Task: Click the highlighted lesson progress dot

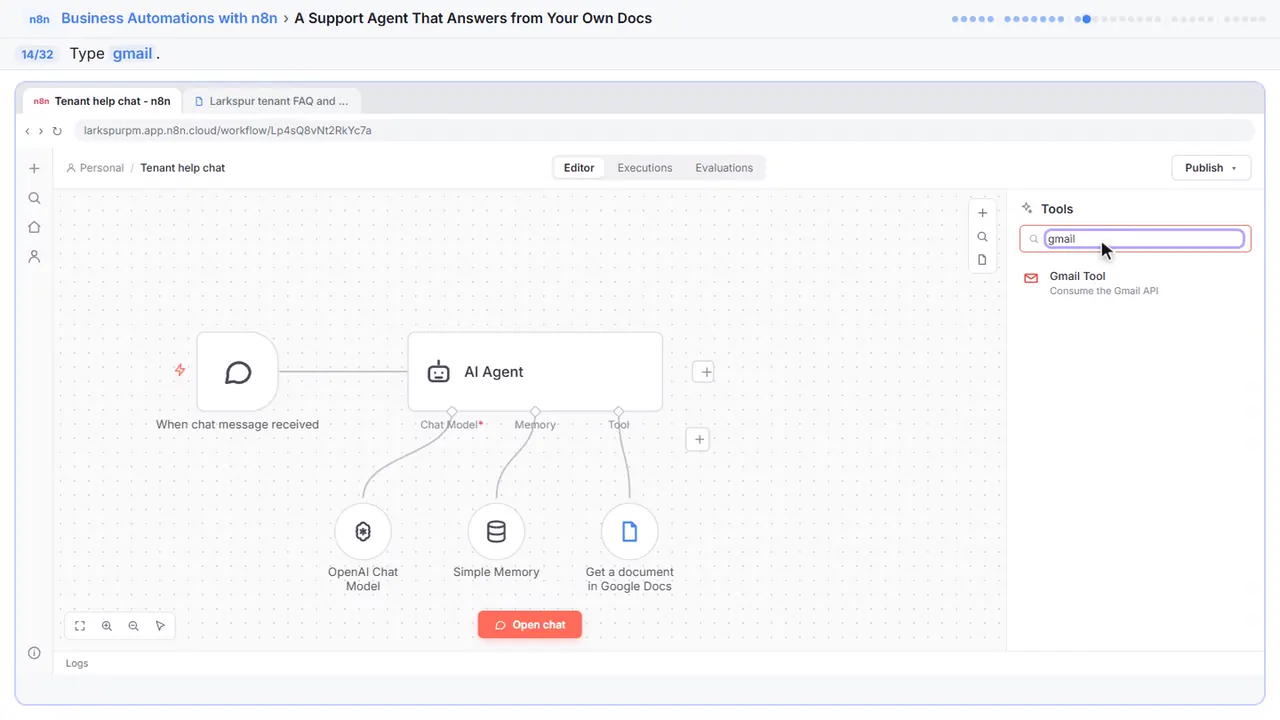Action: tap(1087, 18)
